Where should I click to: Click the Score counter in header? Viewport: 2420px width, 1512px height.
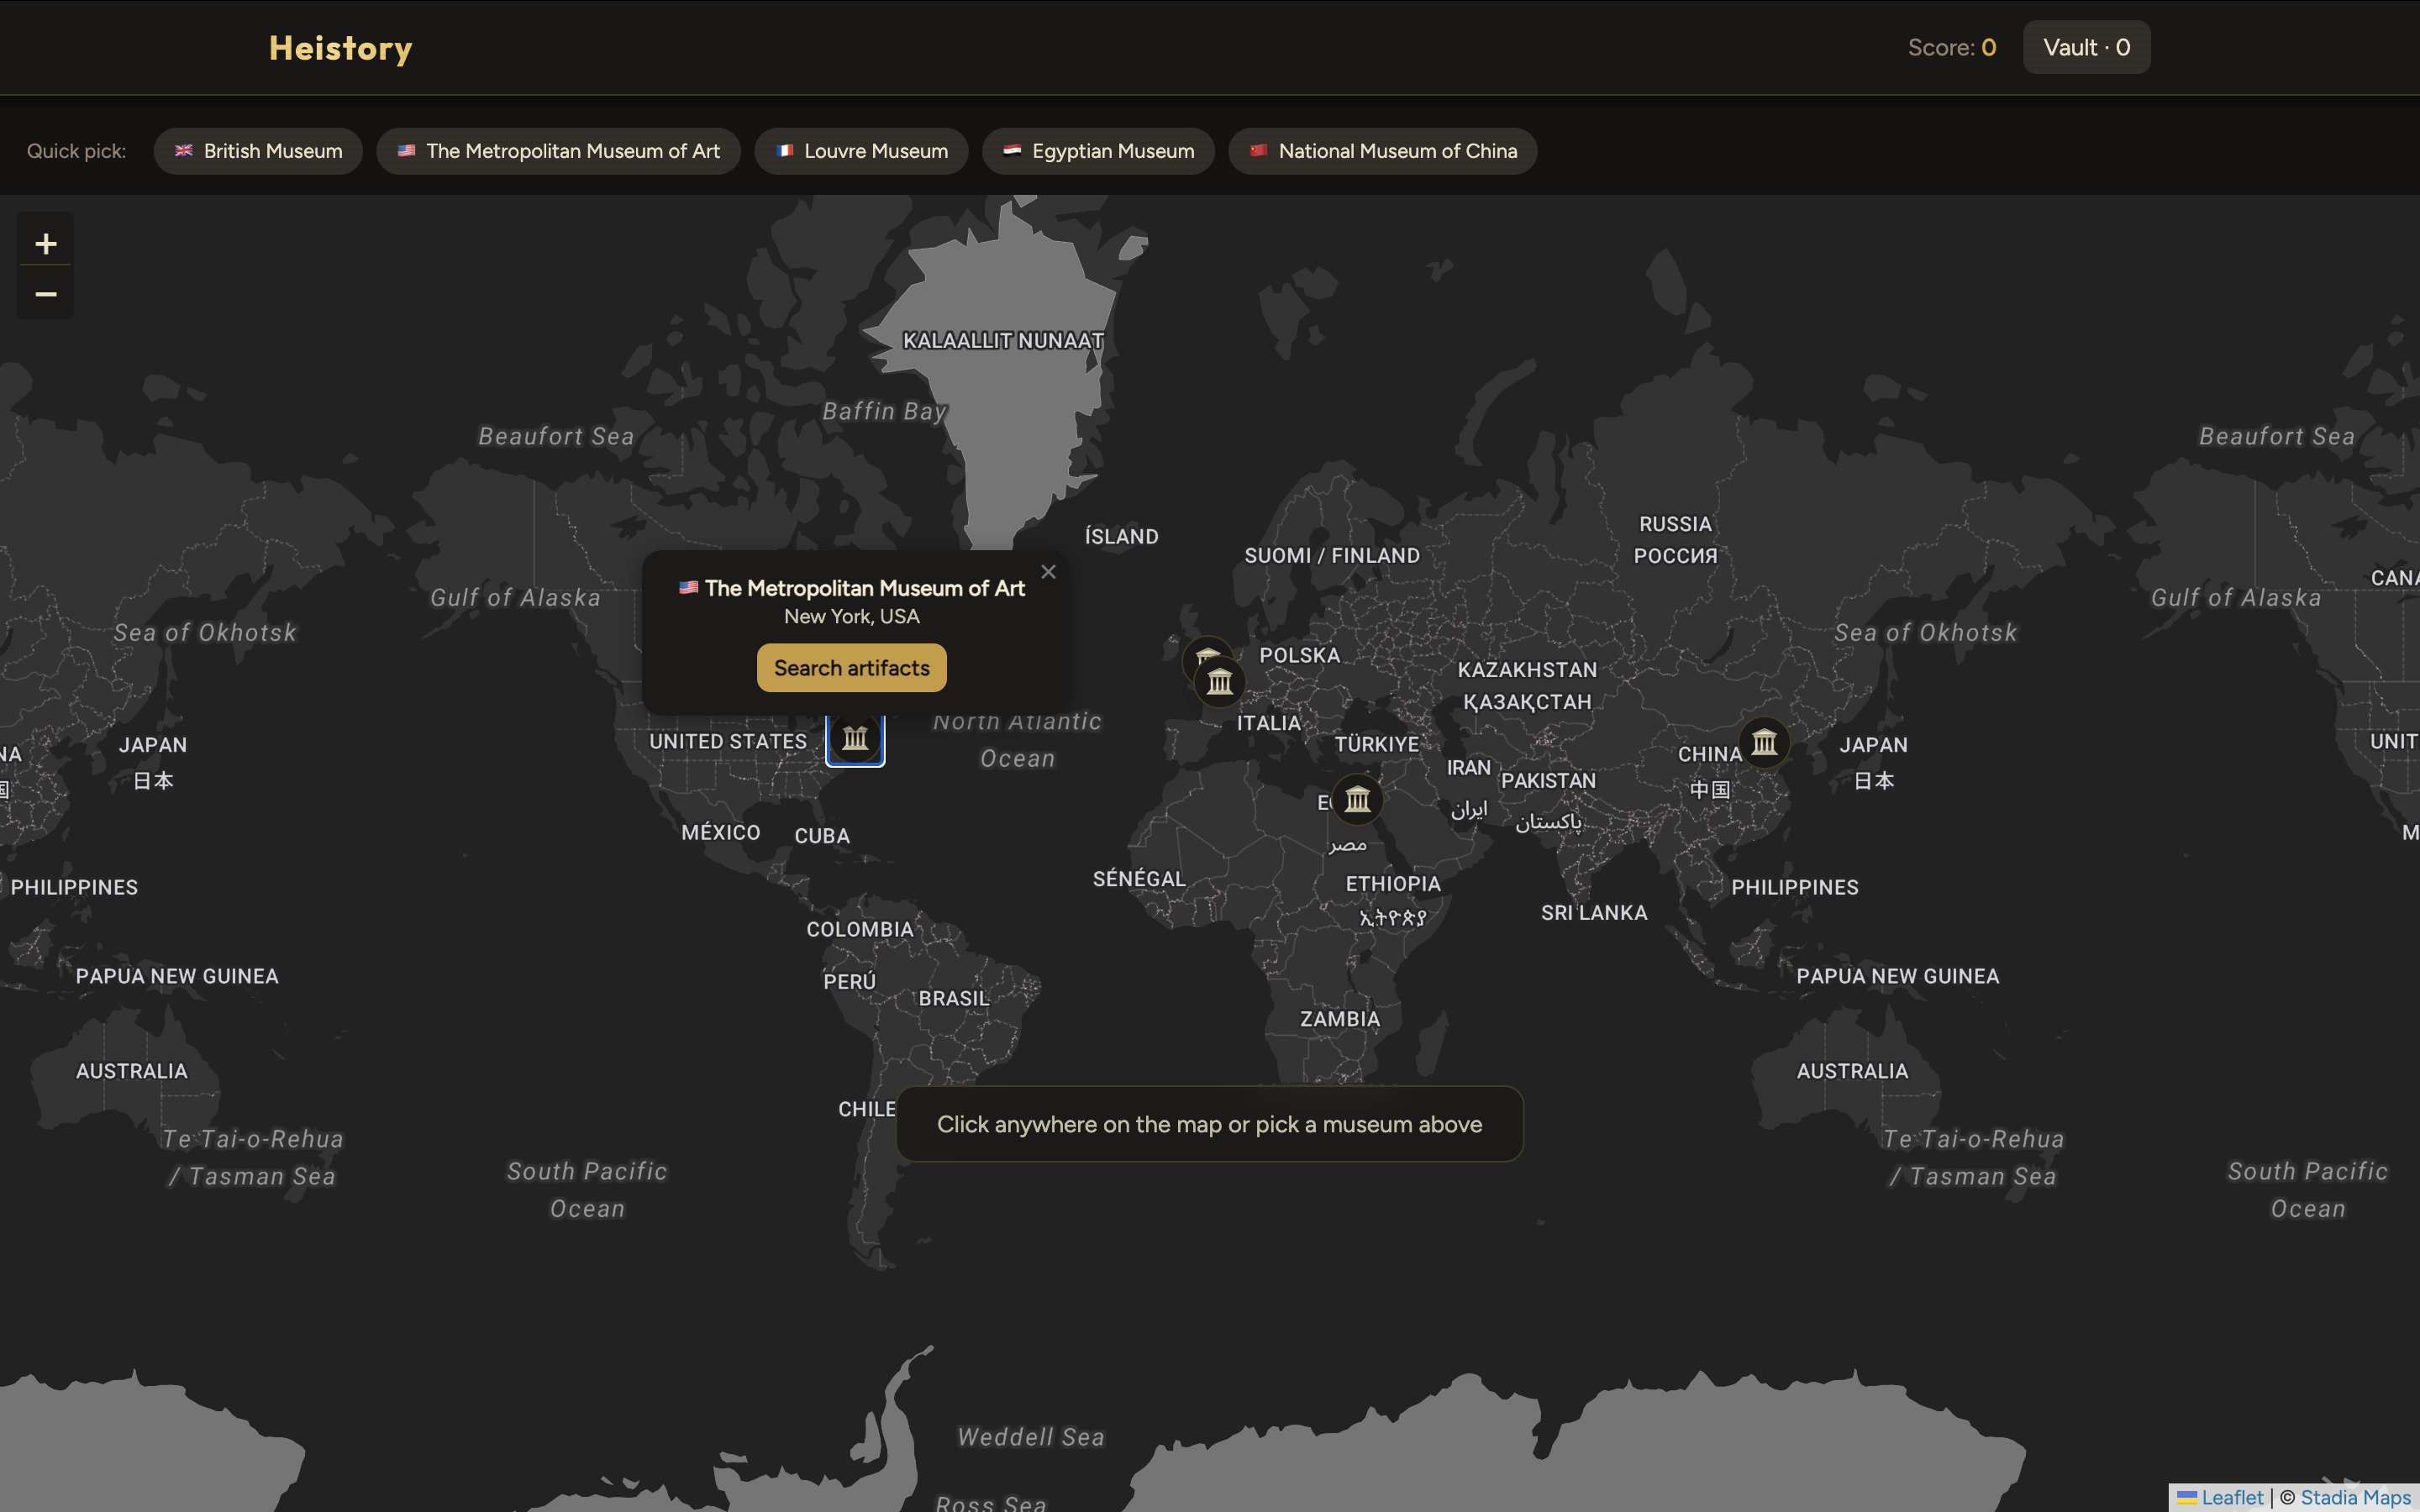1951,47
